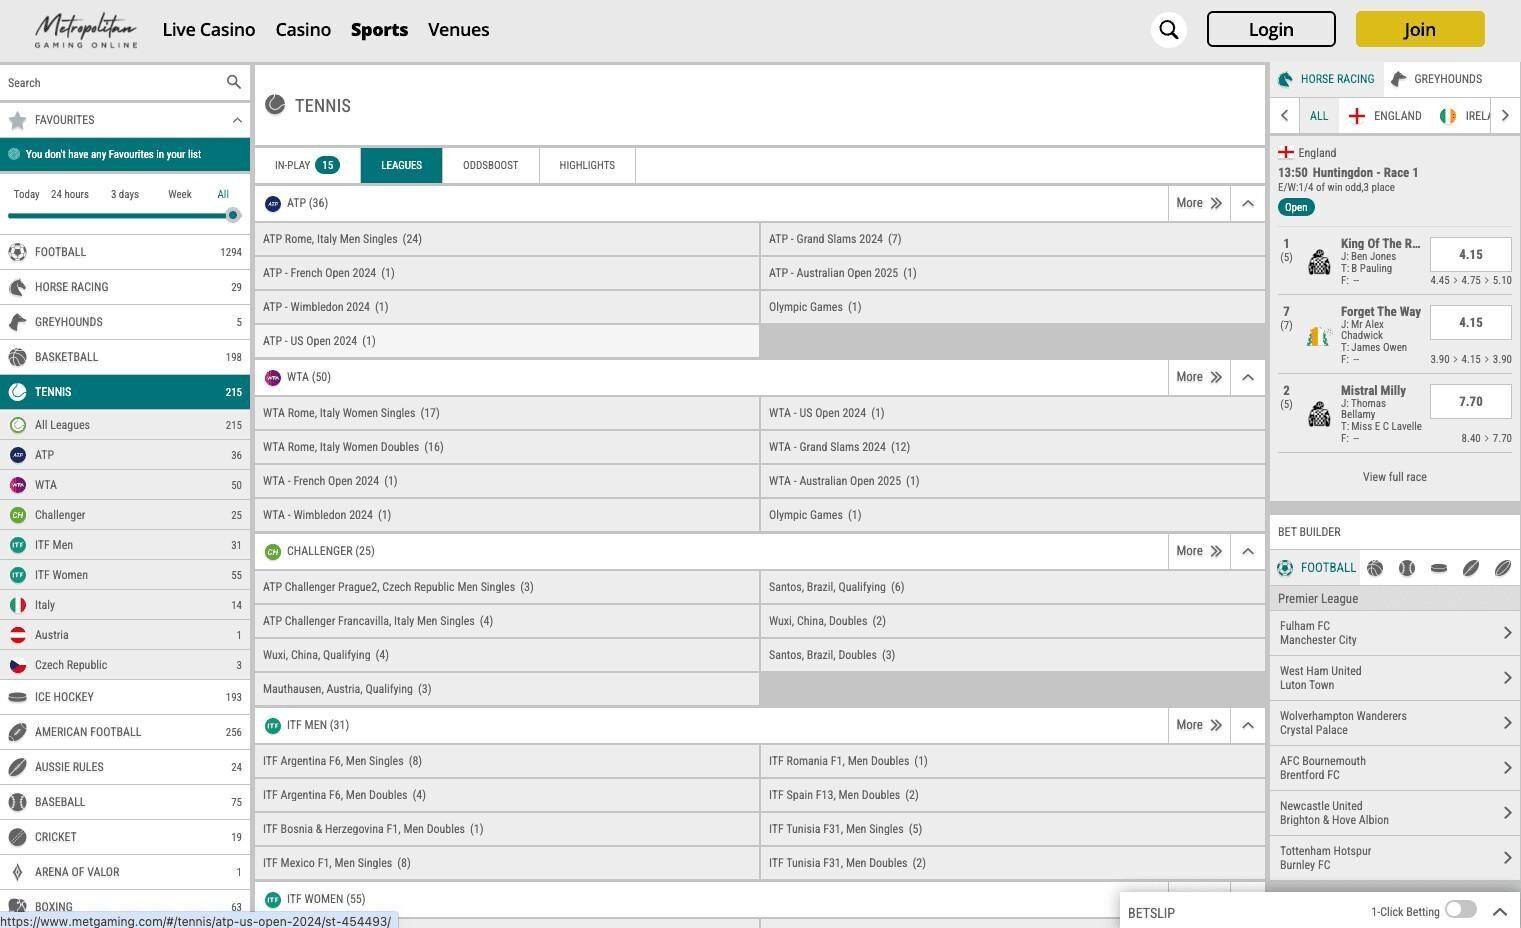Image resolution: width=1521 pixels, height=928 pixels.
Task: Open WTA - Grand Slams 2024 league
Action: tap(1013, 447)
